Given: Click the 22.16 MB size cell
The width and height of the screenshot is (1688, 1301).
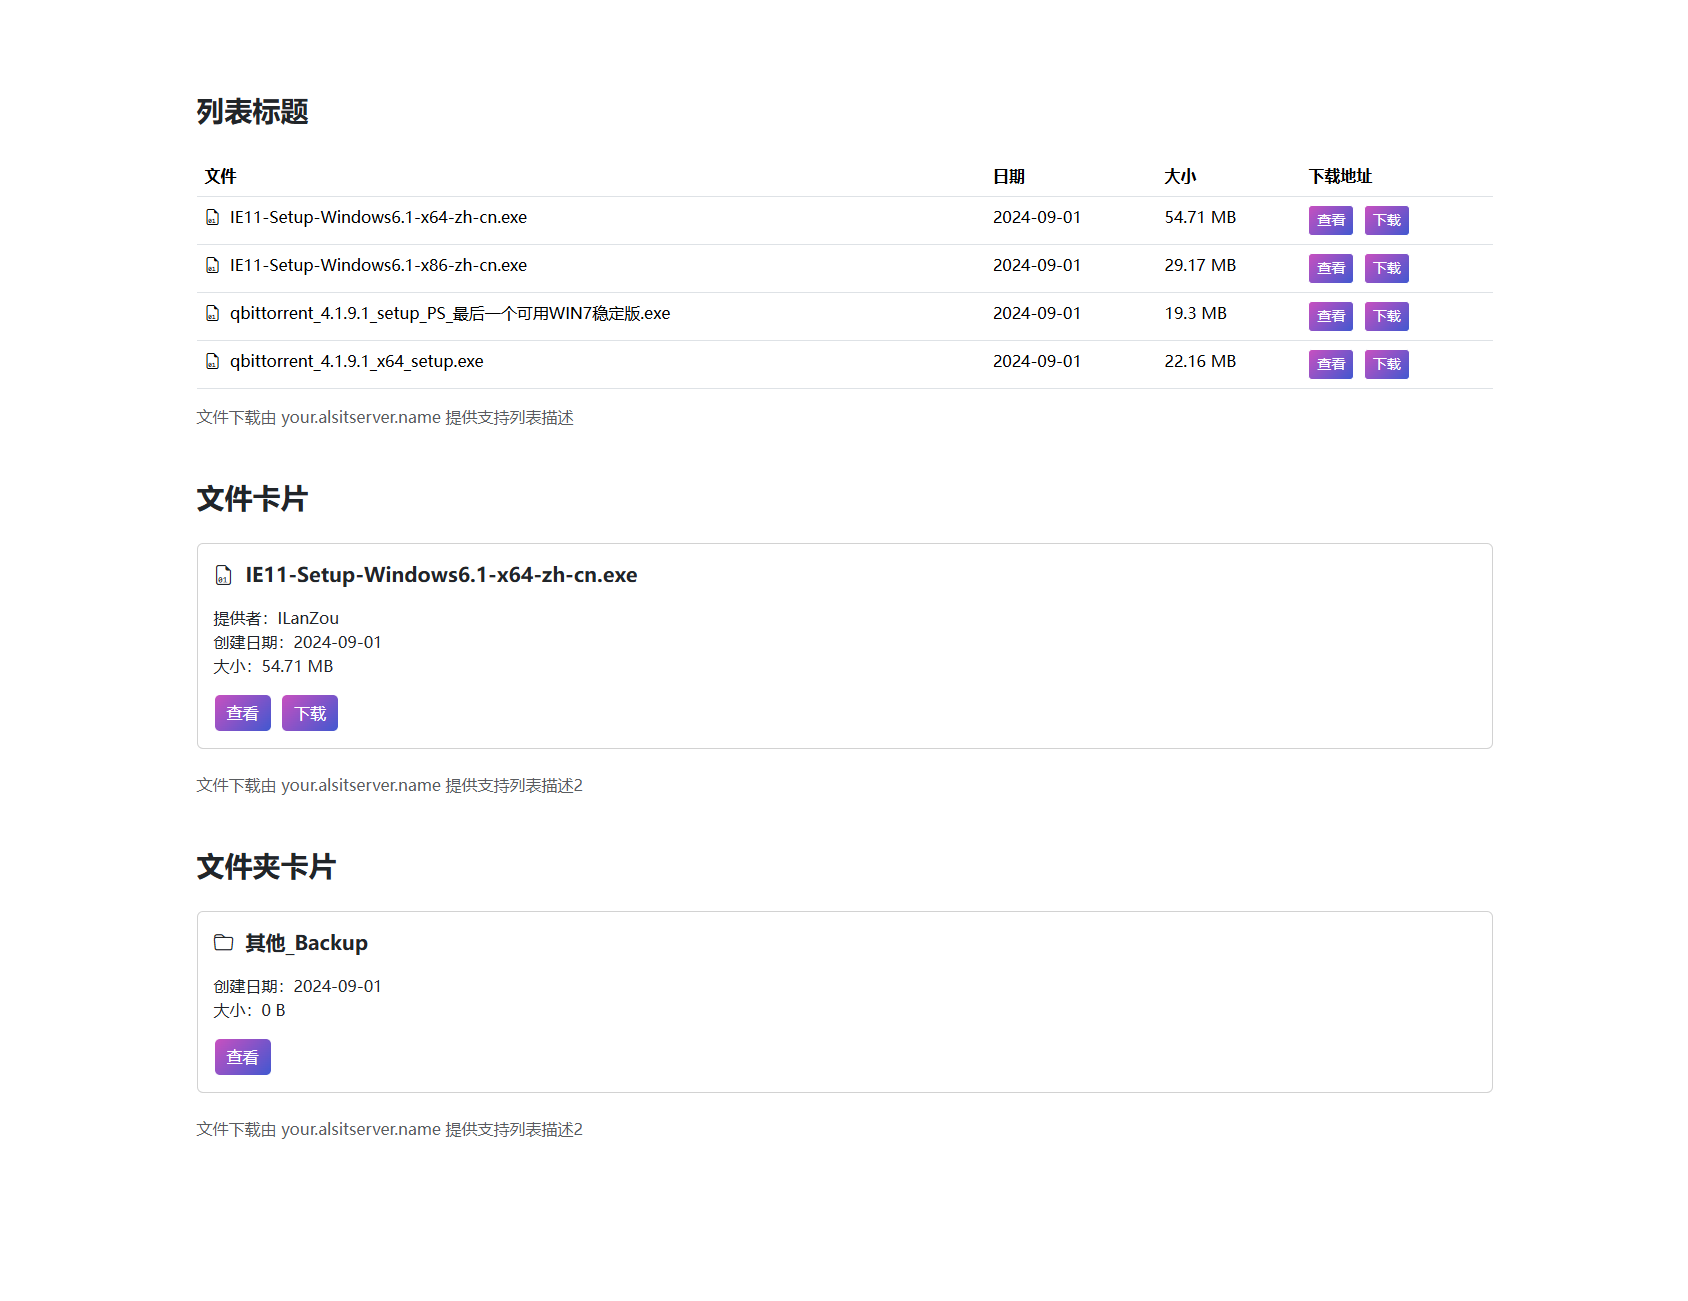Looking at the screenshot, I should click(1200, 361).
